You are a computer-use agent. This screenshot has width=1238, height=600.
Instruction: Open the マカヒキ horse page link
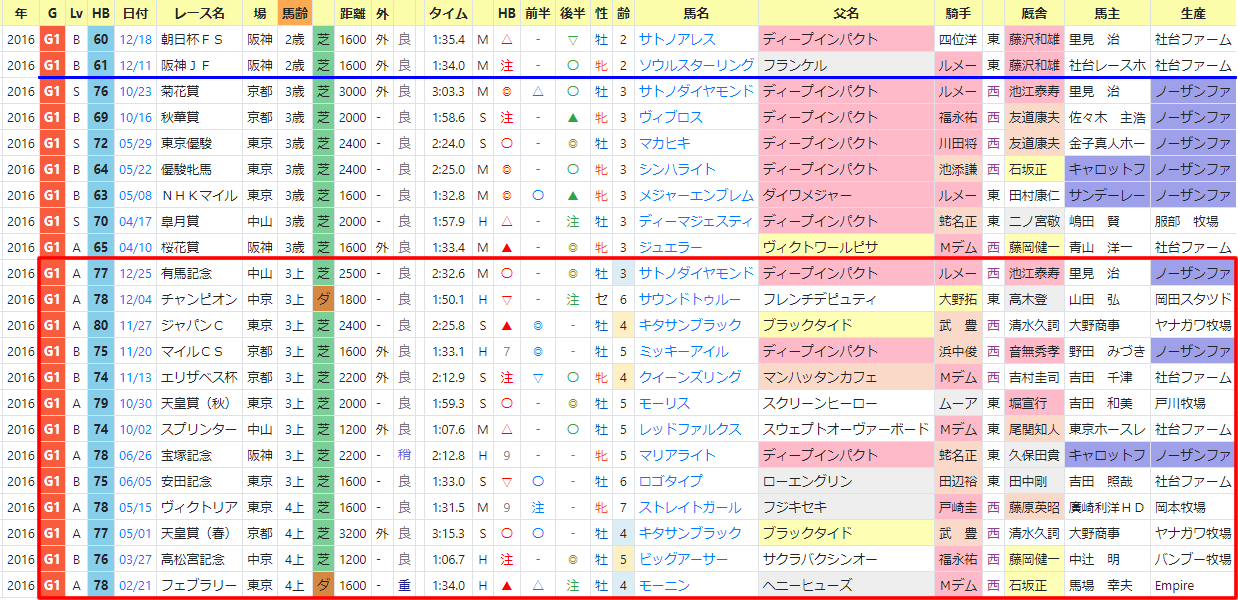coord(664,143)
